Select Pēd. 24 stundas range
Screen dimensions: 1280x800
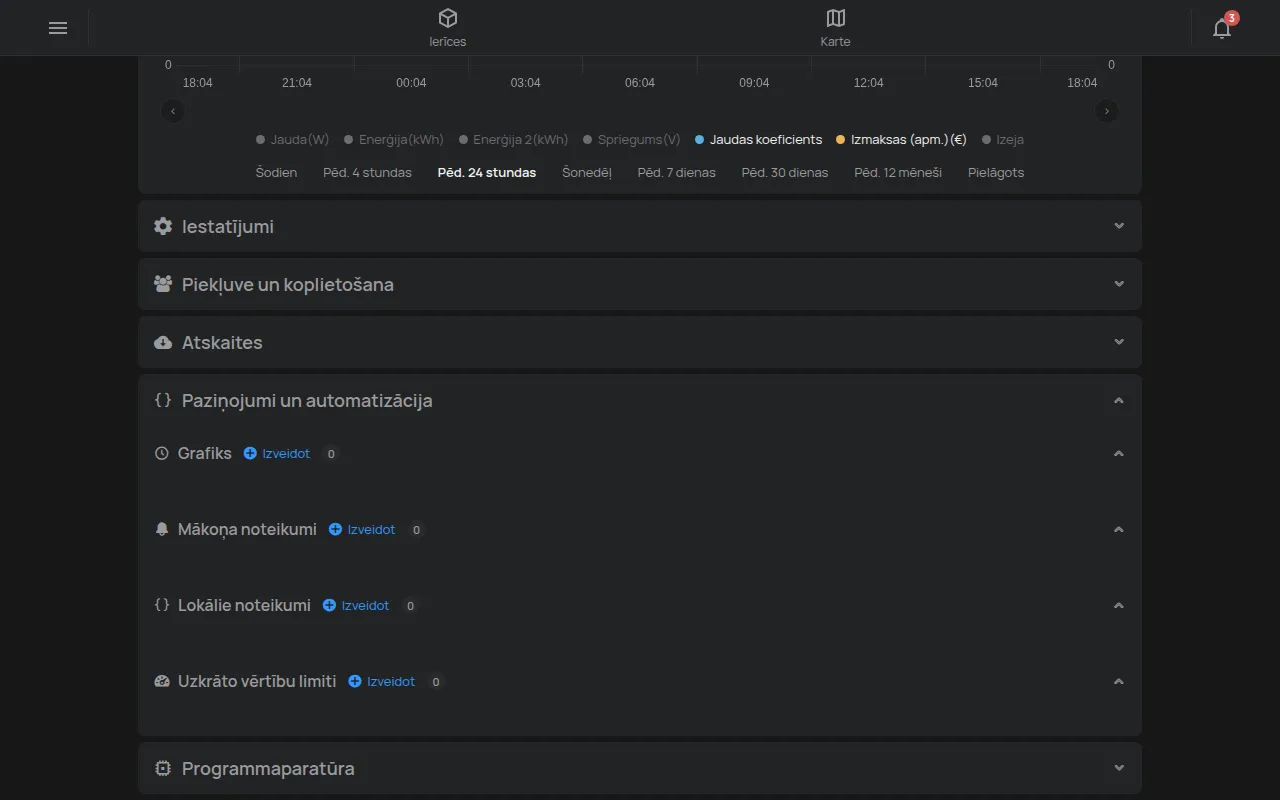487,172
